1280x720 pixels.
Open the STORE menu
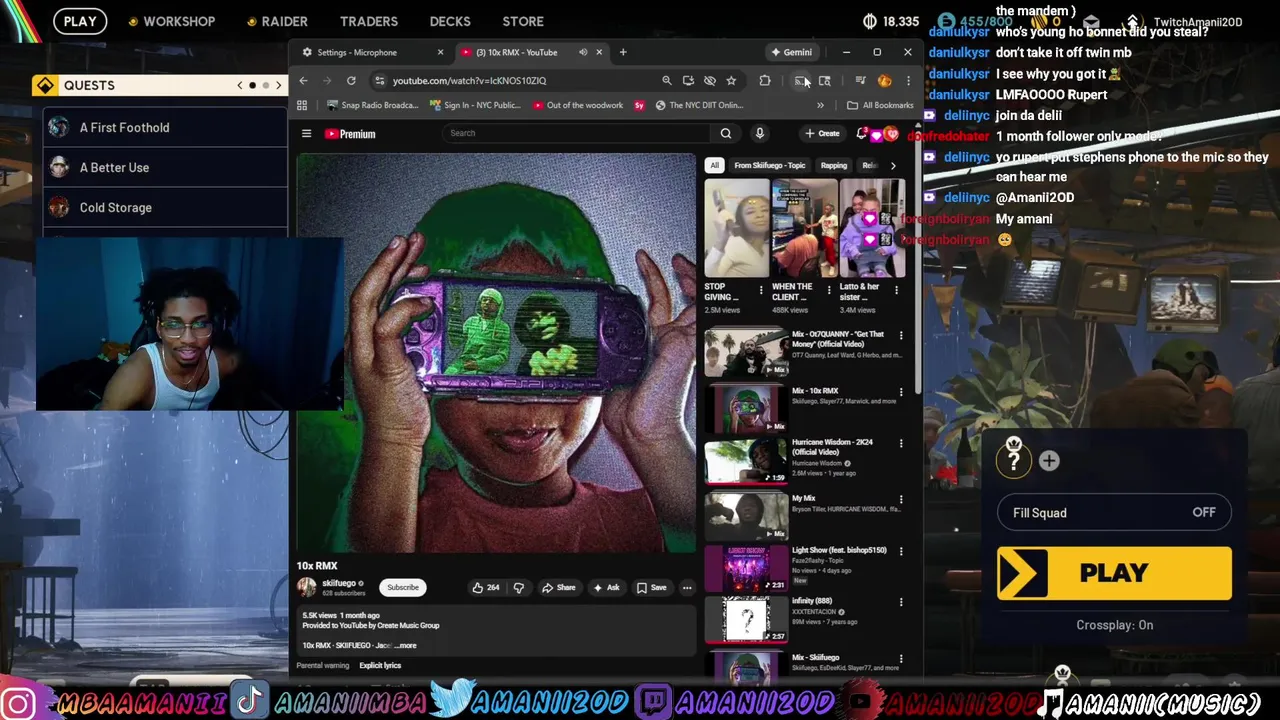click(x=523, y=21)
